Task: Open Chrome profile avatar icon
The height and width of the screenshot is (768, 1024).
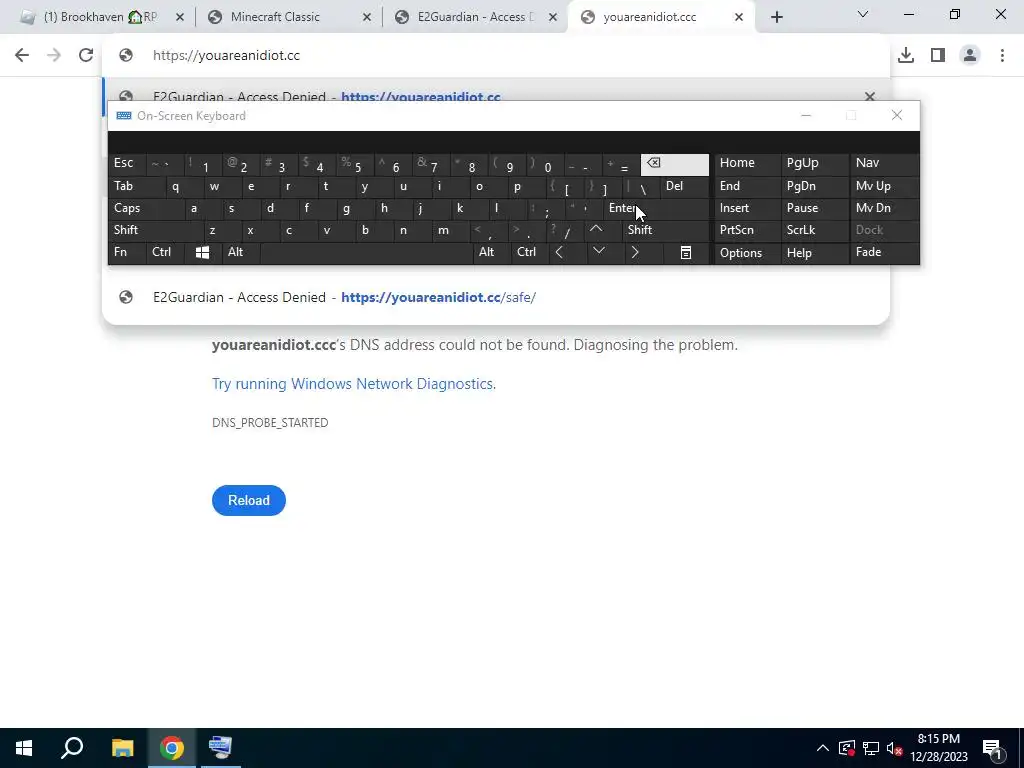Action: (x=970, y=55)
